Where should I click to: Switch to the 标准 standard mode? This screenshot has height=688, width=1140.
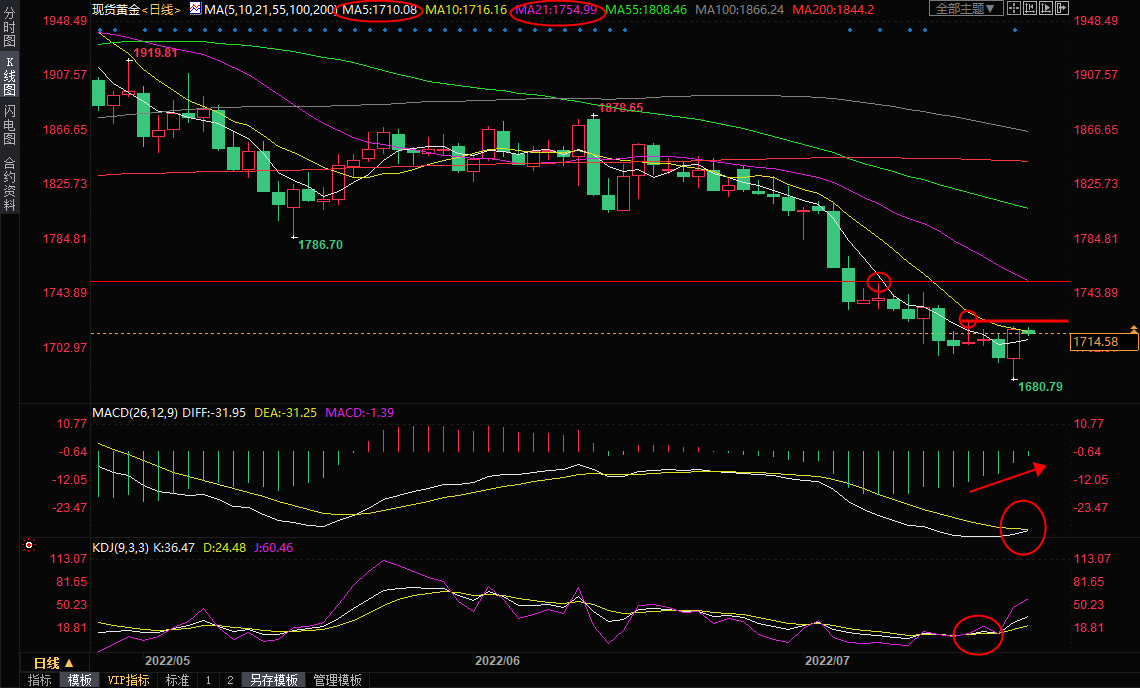point(177,680)
